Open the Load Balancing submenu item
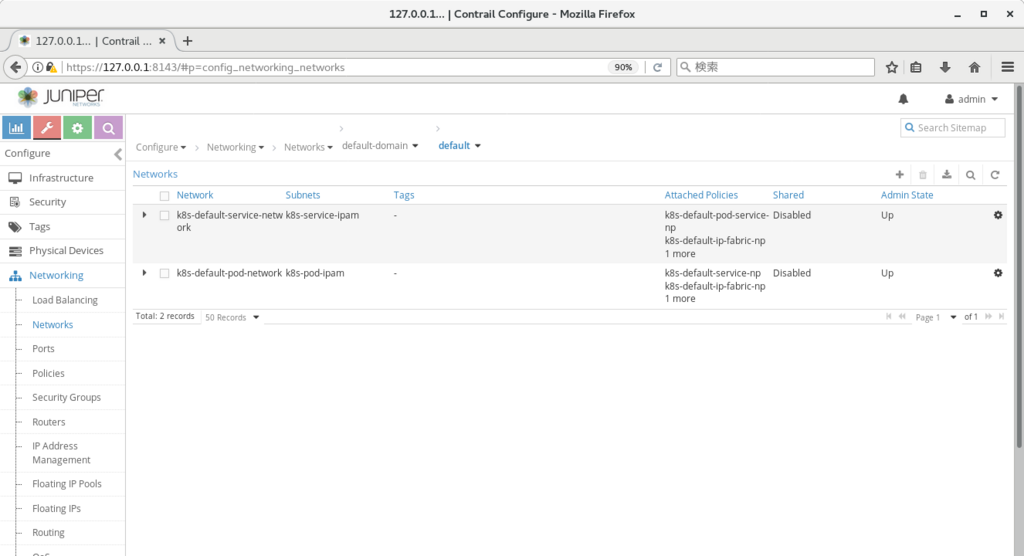 tap(65, 300)
